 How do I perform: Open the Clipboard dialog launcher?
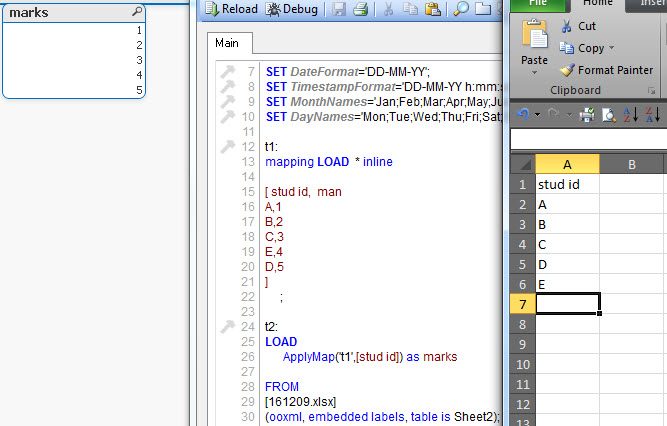coord(651,90)
